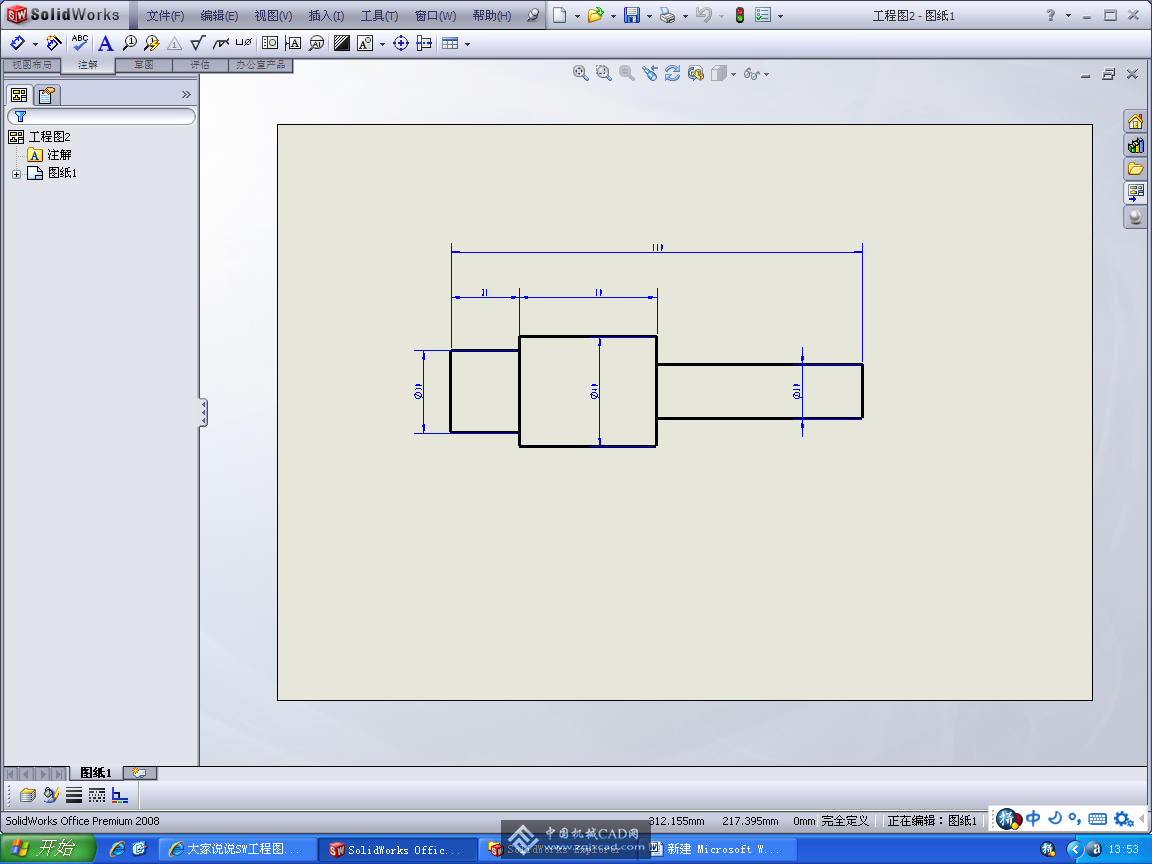Click the Add Sheet tab icon
1152x864 pixels.
[x=140, y=773]
